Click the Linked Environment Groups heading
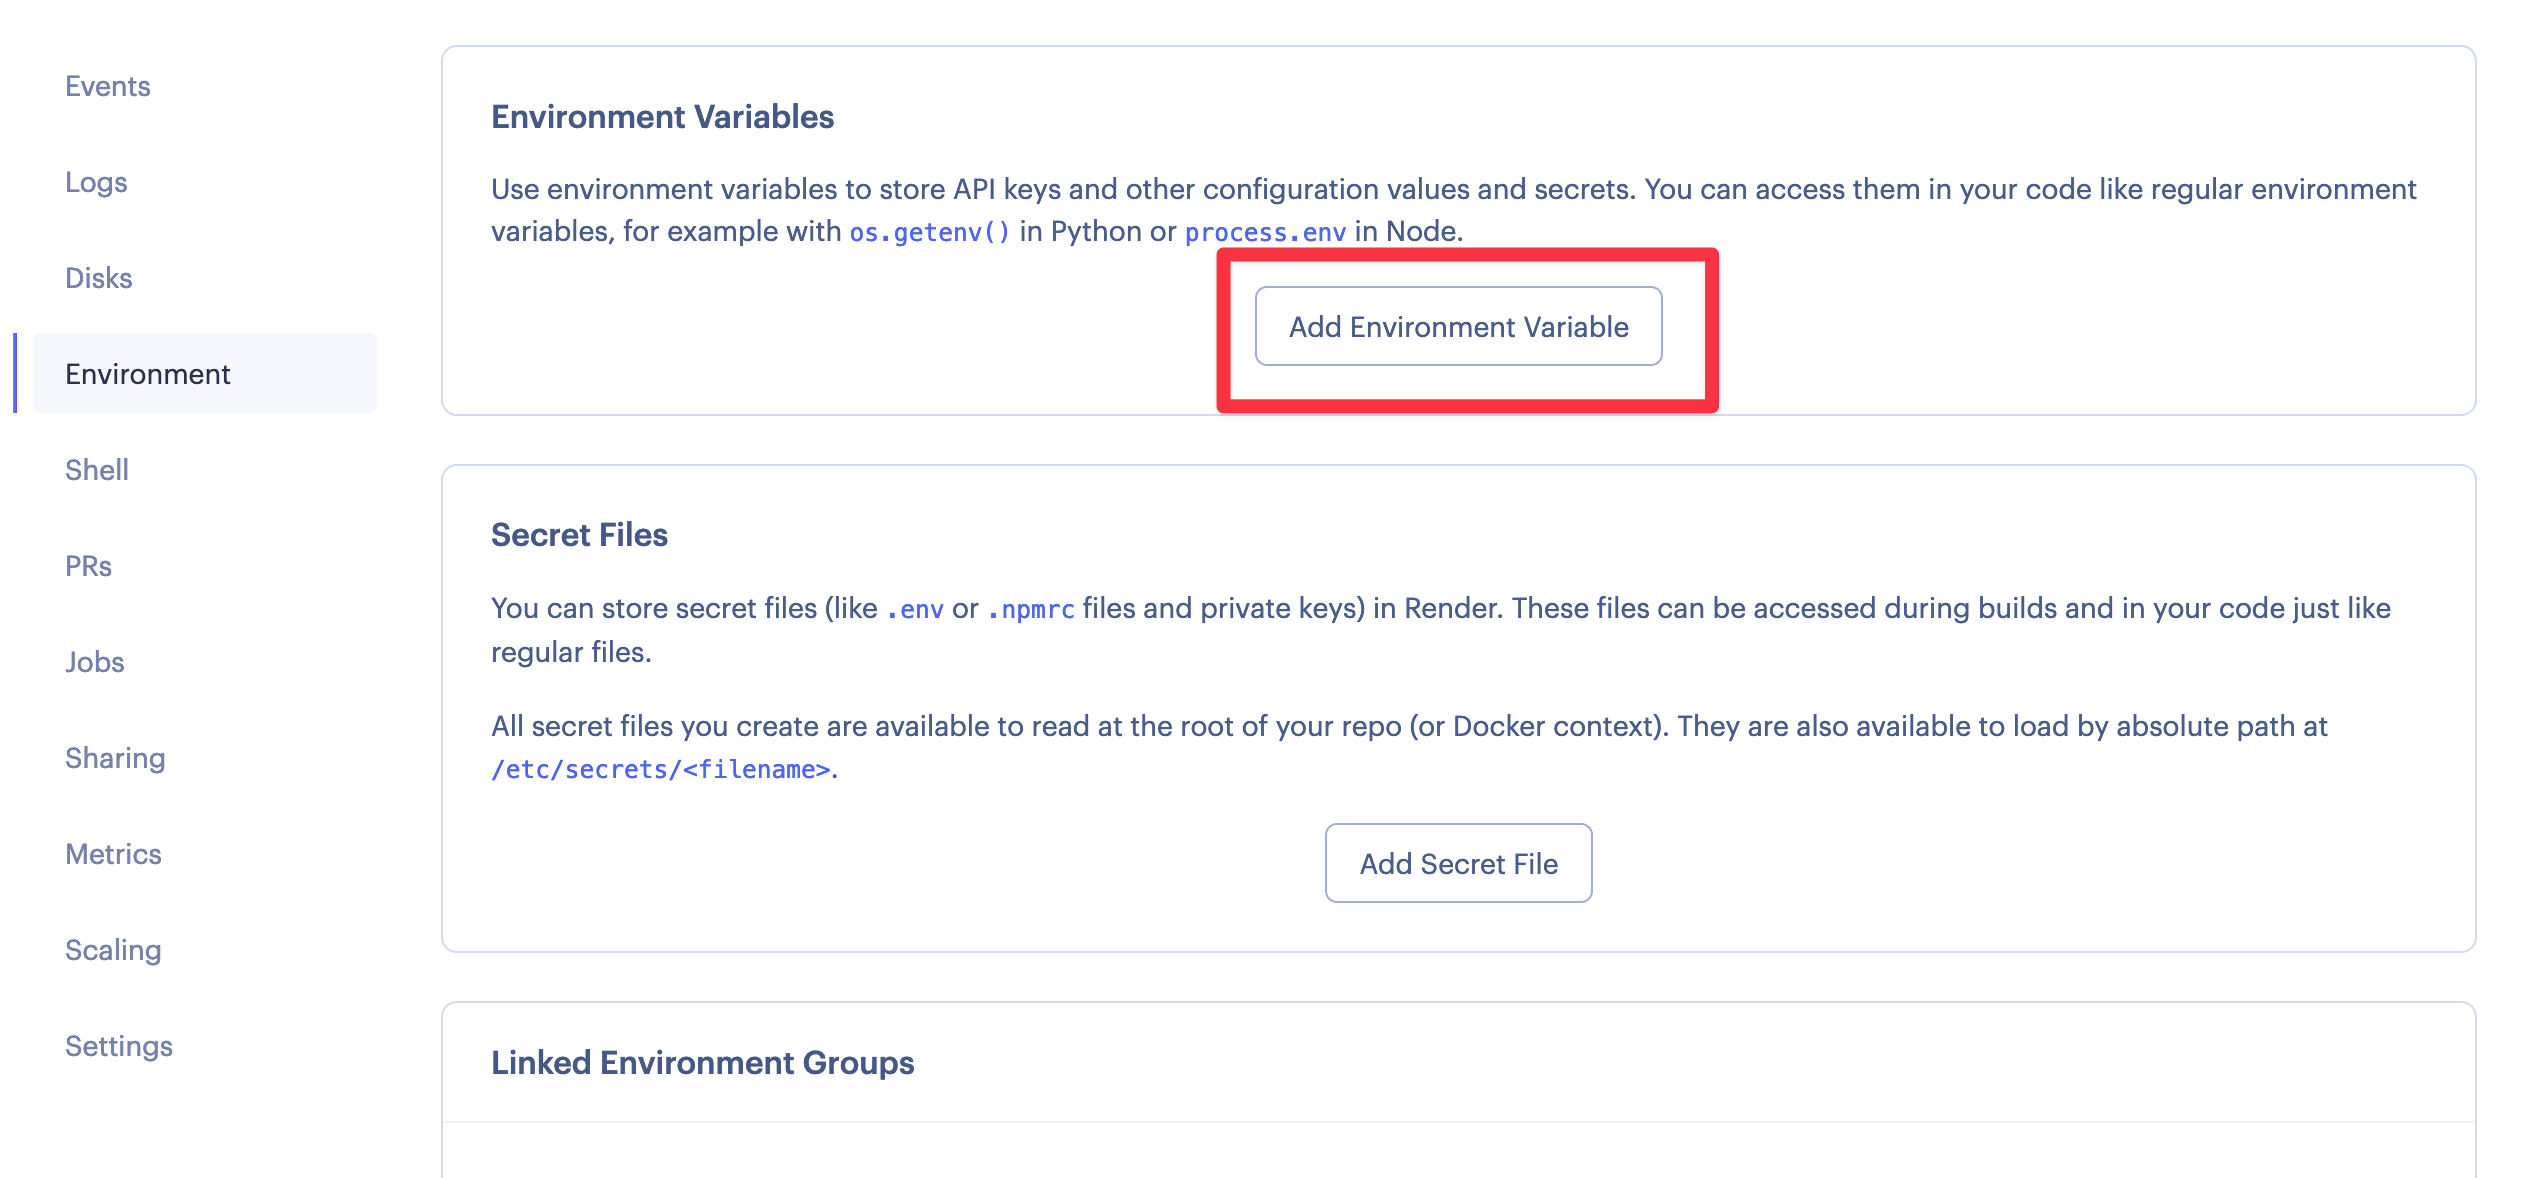Screen dimensions: 2534x1178 pos(701,1063)
